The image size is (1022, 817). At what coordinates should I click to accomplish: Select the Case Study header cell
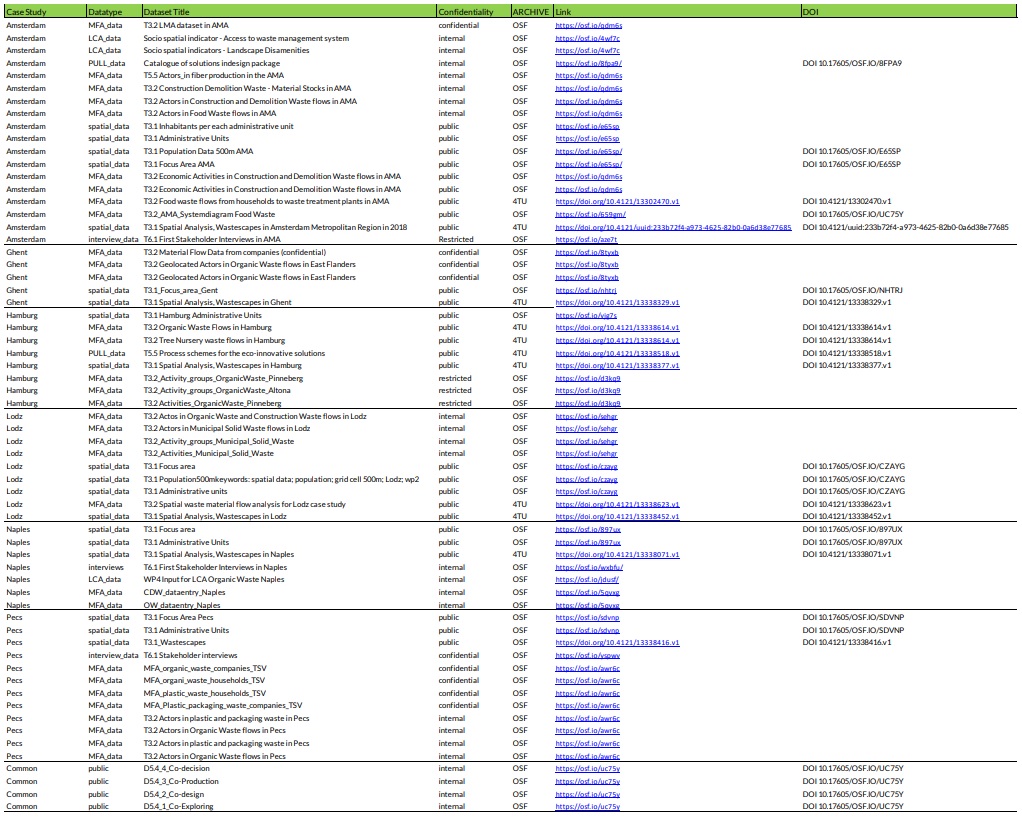click(44, 12)
